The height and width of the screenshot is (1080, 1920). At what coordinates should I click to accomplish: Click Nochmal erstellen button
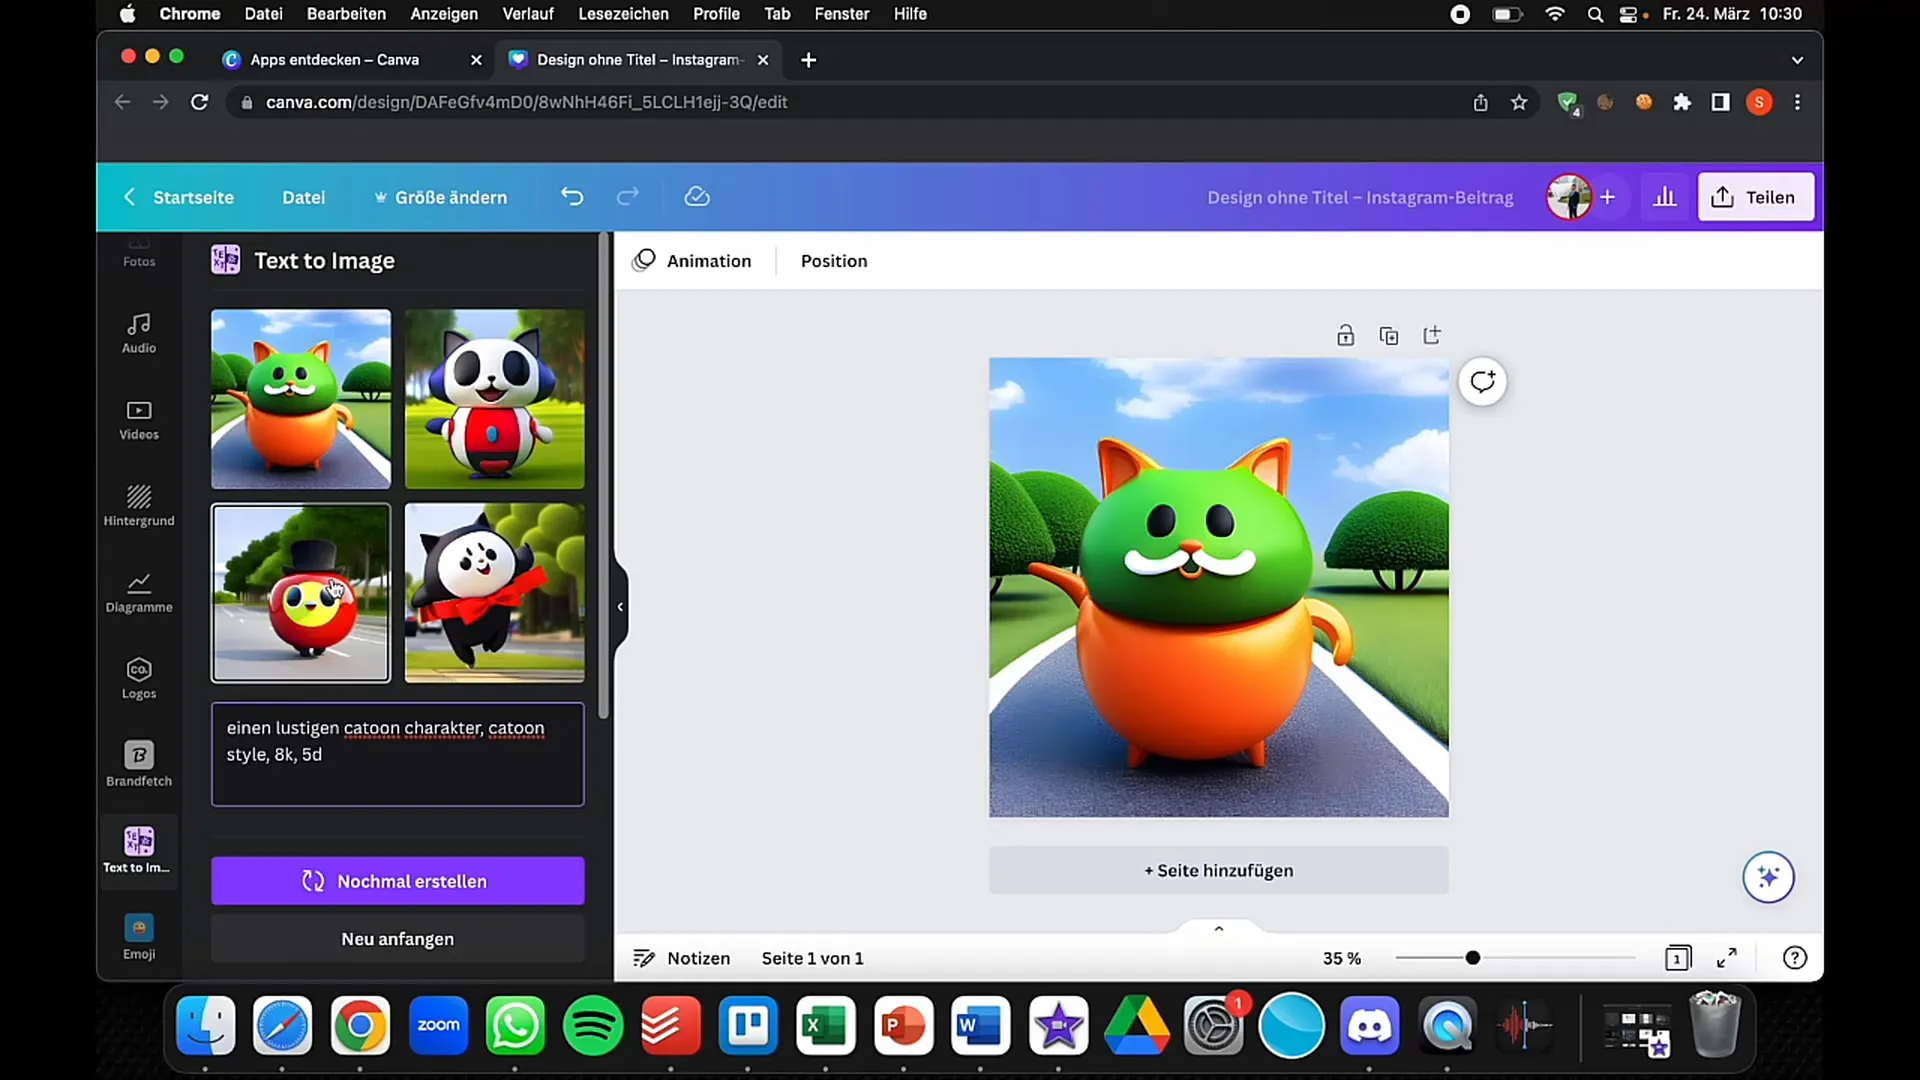tap(398, 881)
